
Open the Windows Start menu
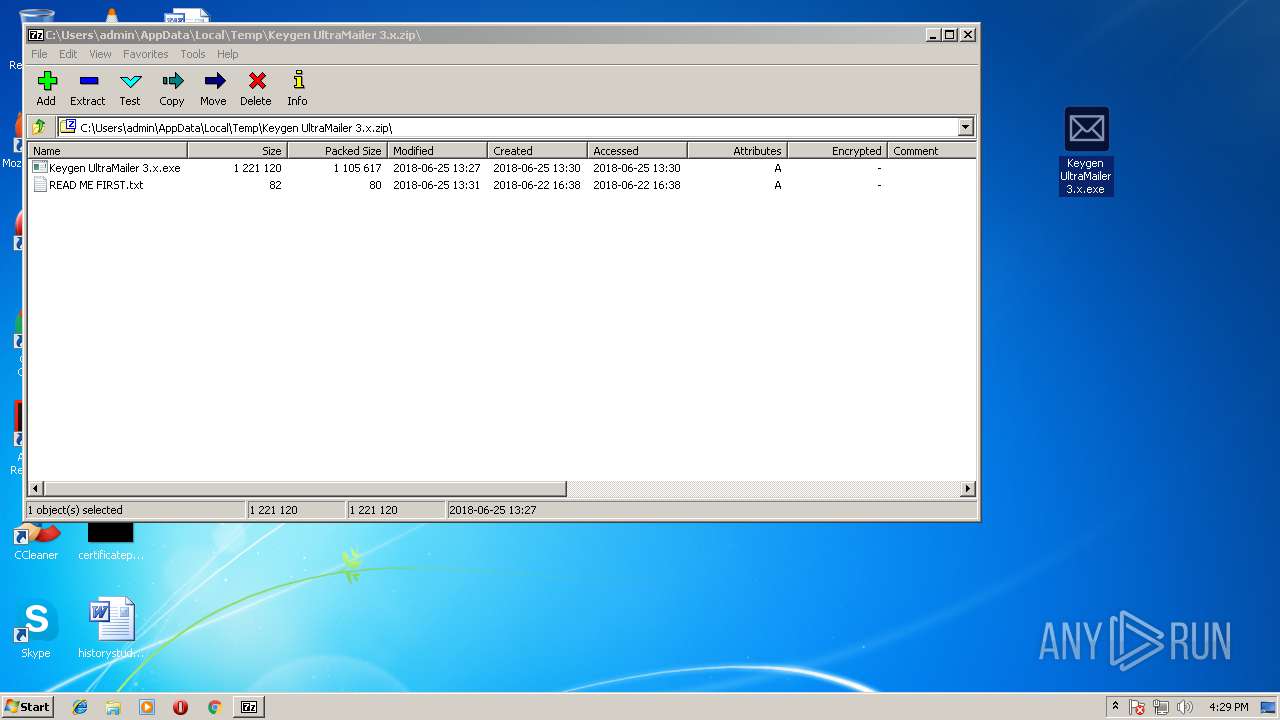click(27, 706)
